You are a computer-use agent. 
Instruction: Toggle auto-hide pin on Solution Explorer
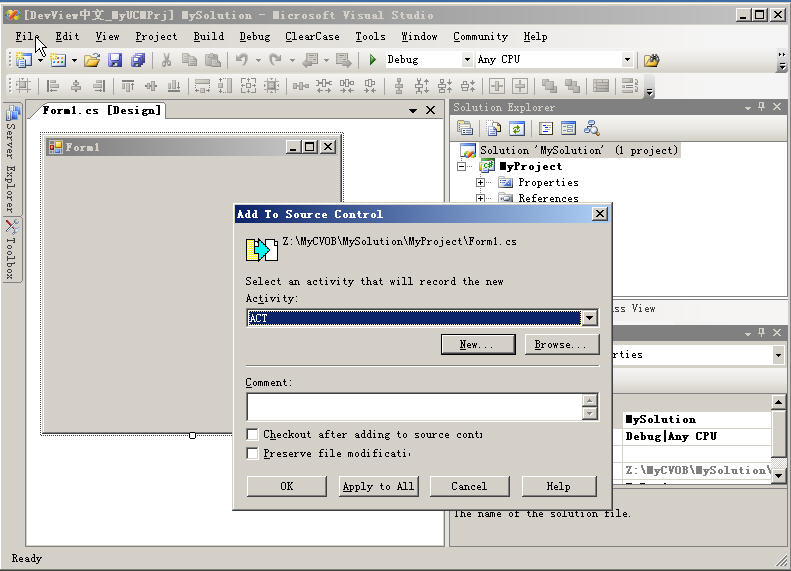tap(762, 106)
